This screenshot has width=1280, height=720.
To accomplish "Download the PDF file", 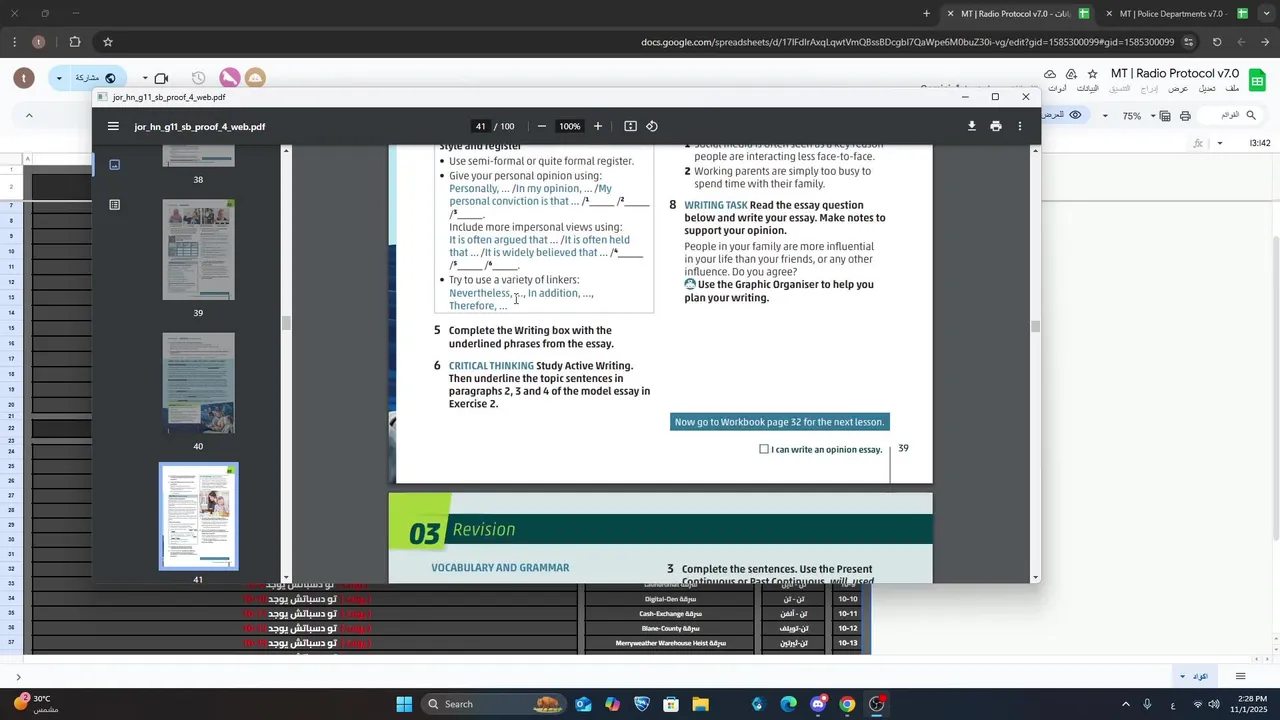I will pyautogui.click(x=971, y=126).
